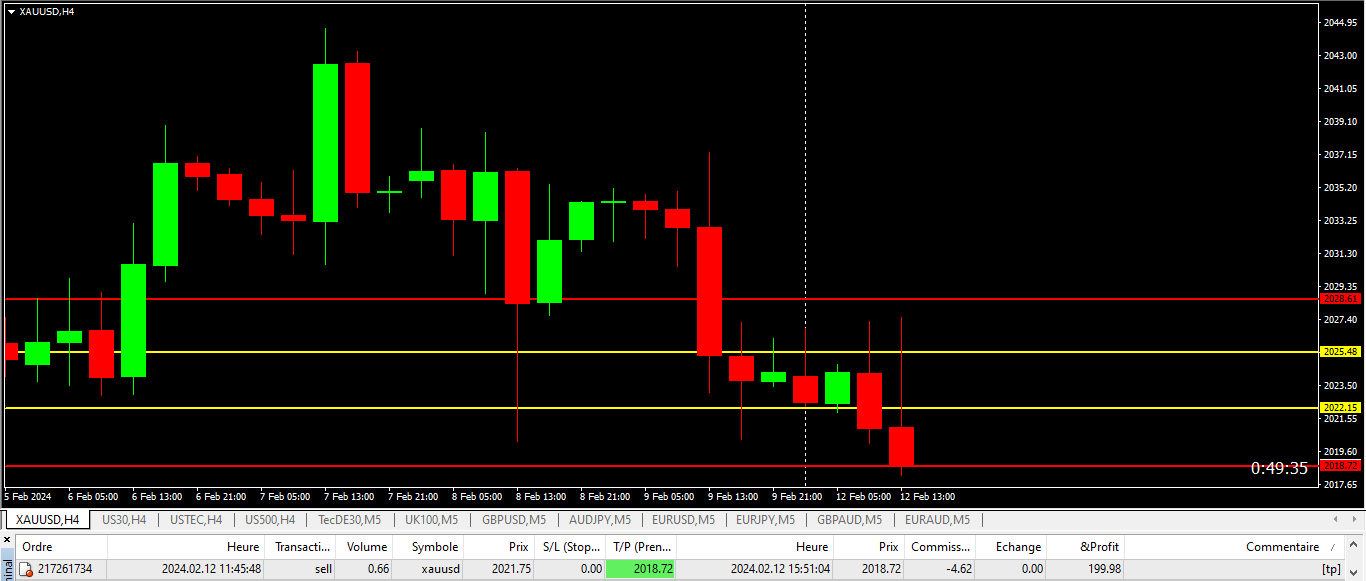
Task: Click the 2044.95 price scale label
Action: pyautogui.click(x=1340, y=22)
